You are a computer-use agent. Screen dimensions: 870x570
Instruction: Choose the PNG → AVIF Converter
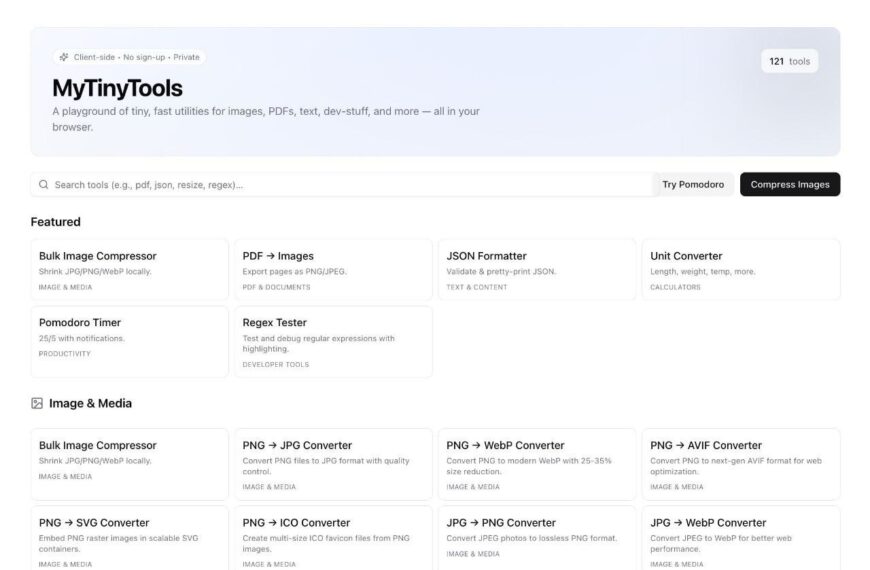tap(740, 464)
